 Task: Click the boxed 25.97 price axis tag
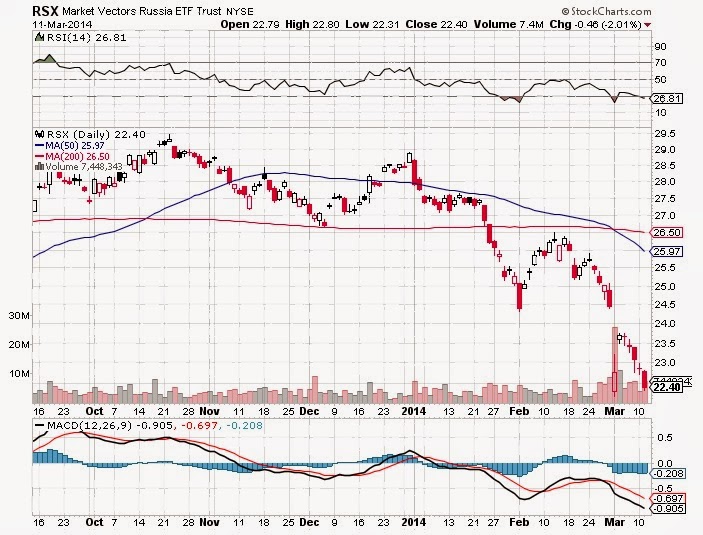click(x=667, y=252)
